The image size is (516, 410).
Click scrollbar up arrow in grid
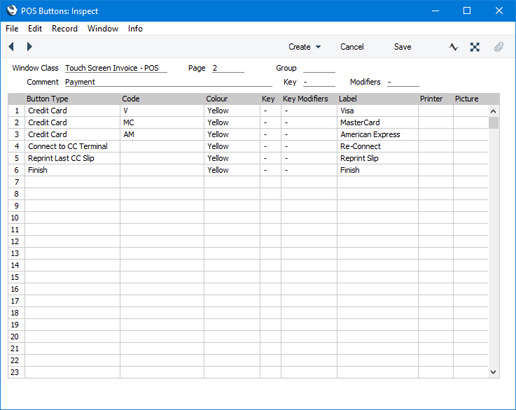[x=493, y=111]
